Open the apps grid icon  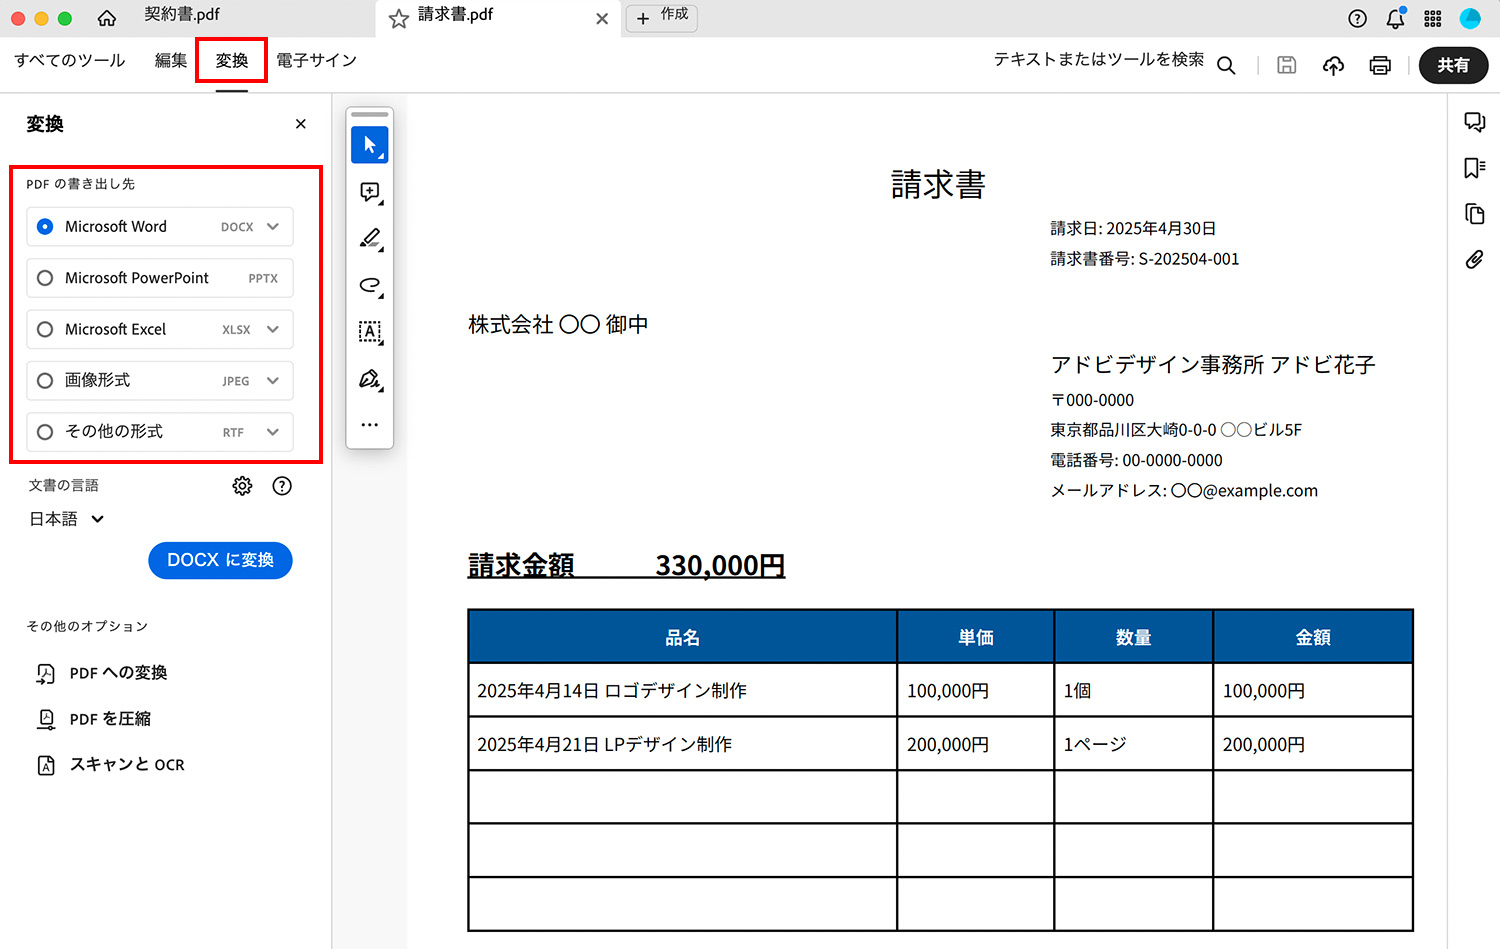coord(1432,18)
